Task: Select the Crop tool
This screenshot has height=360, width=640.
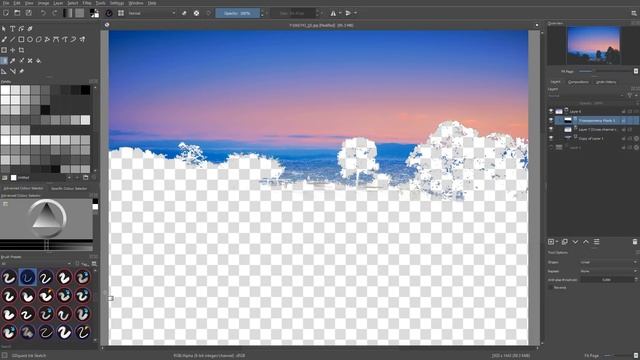Action: point(21,50)
